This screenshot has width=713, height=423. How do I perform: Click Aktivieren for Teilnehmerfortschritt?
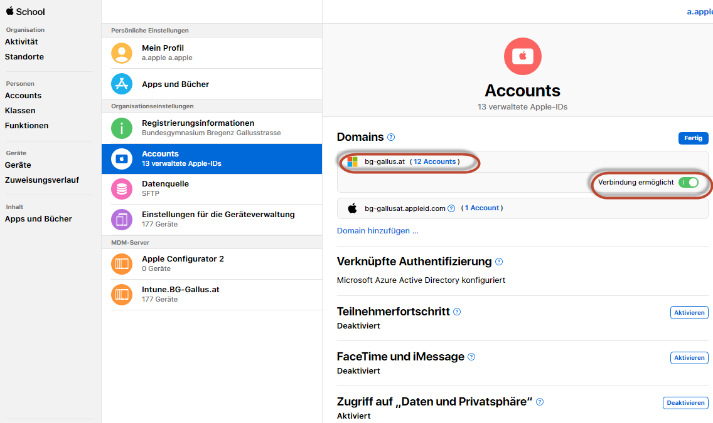pos(689,312)
